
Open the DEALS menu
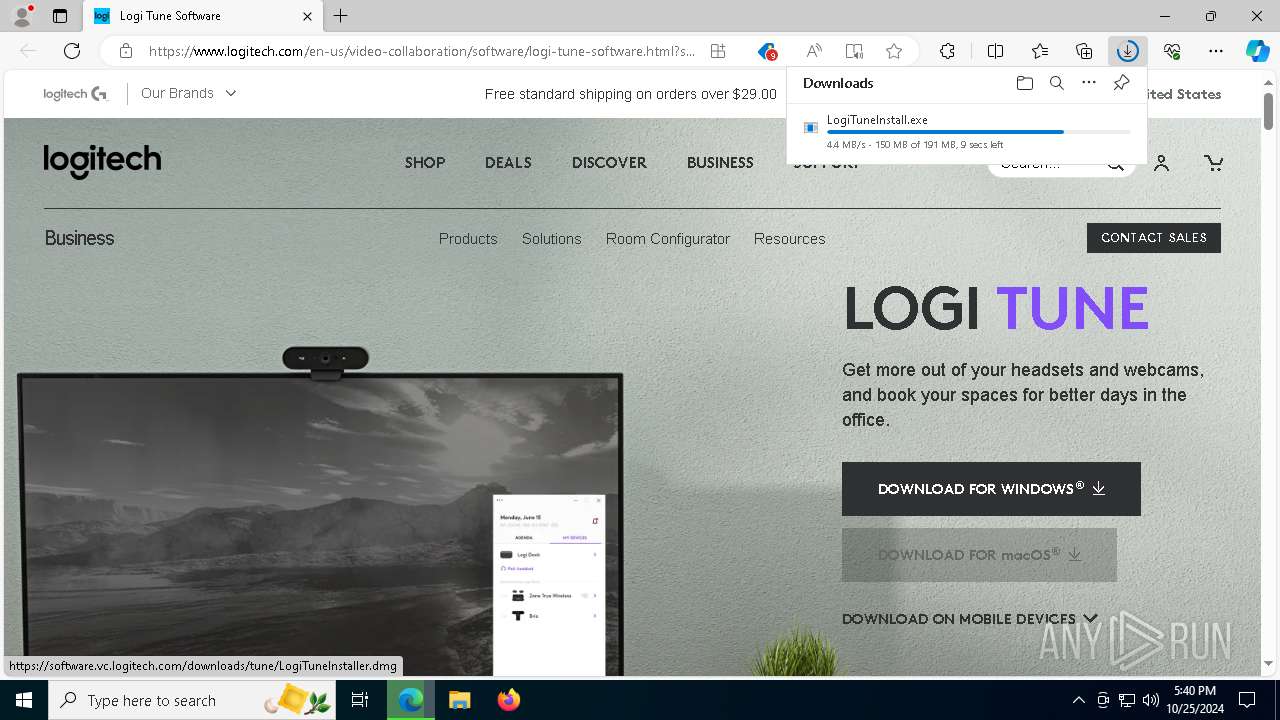[508, 162]
